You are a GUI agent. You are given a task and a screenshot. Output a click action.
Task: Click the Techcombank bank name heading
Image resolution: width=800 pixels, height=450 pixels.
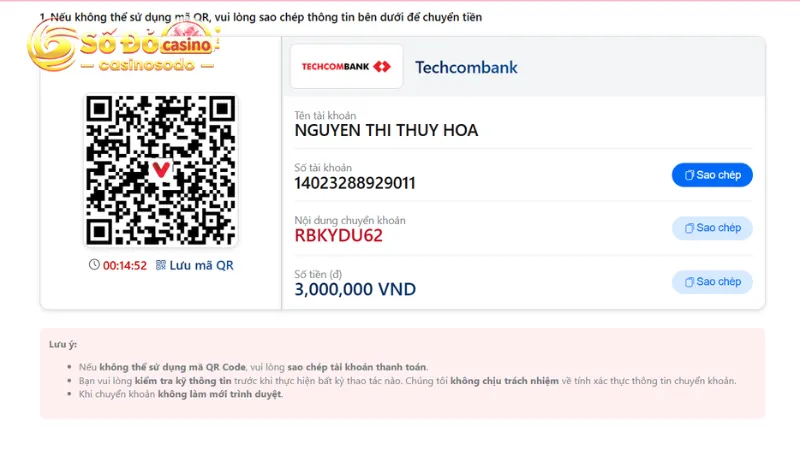pyautogui.click(x=466, y=67)
